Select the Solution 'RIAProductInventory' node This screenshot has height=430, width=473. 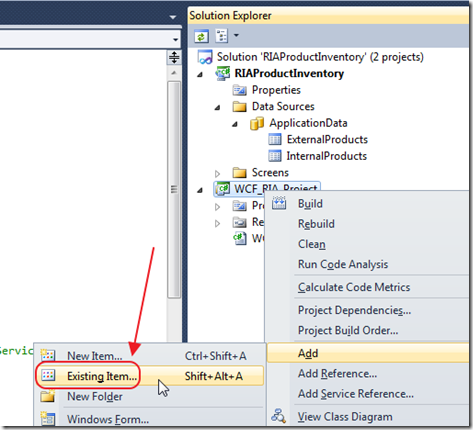pyautogui.click(x=320, y=57)
